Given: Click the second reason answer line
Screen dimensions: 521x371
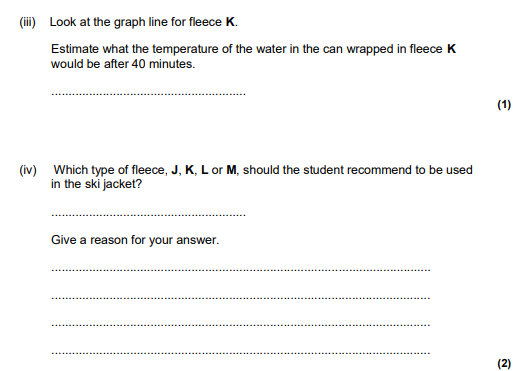Looking at the screenshot, I should point(241,298).
